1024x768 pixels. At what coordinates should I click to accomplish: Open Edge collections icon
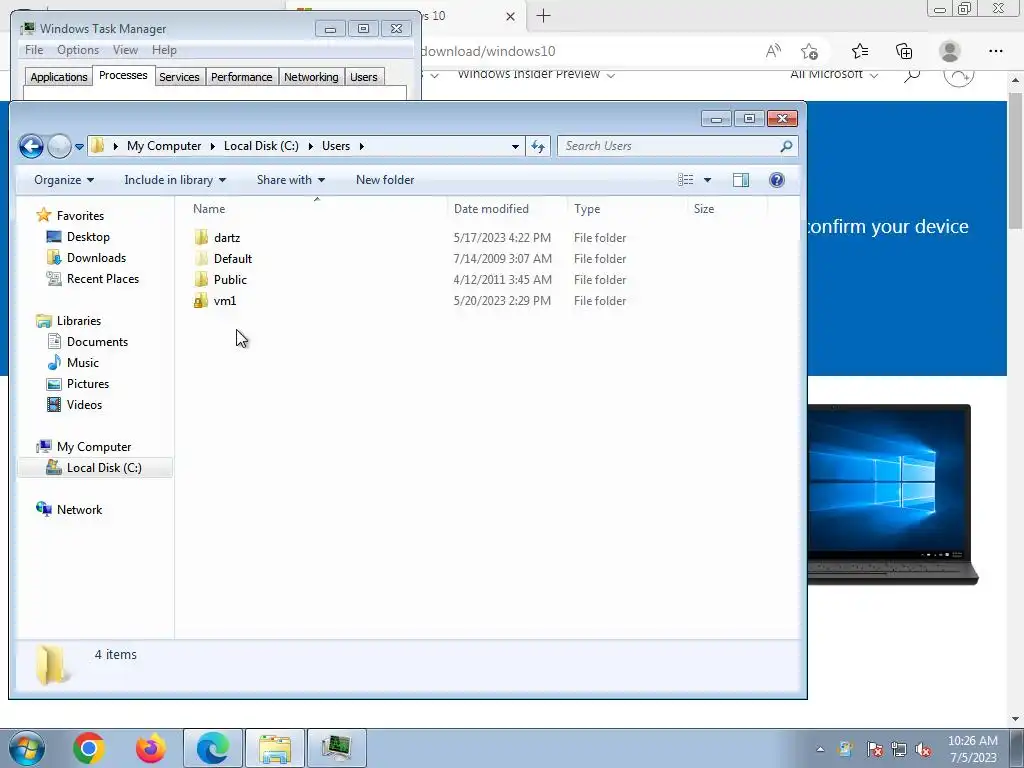click(904, 51)
